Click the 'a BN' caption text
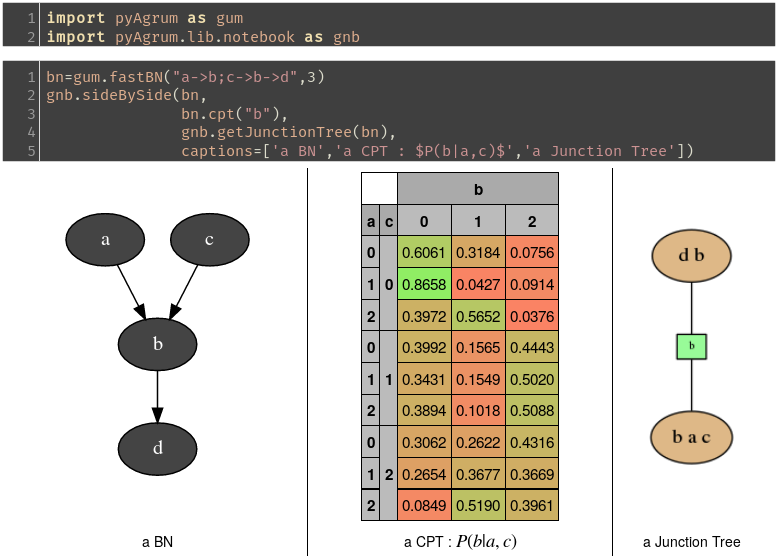The image size is (778, 559). point(157,542)
